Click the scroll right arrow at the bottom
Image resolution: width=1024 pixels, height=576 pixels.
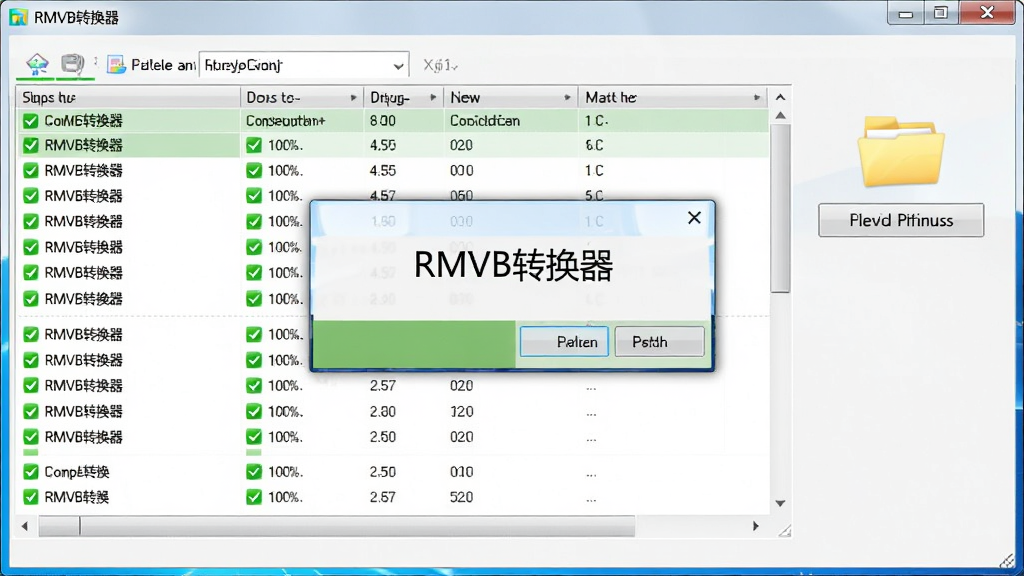(x=756, y=526)
